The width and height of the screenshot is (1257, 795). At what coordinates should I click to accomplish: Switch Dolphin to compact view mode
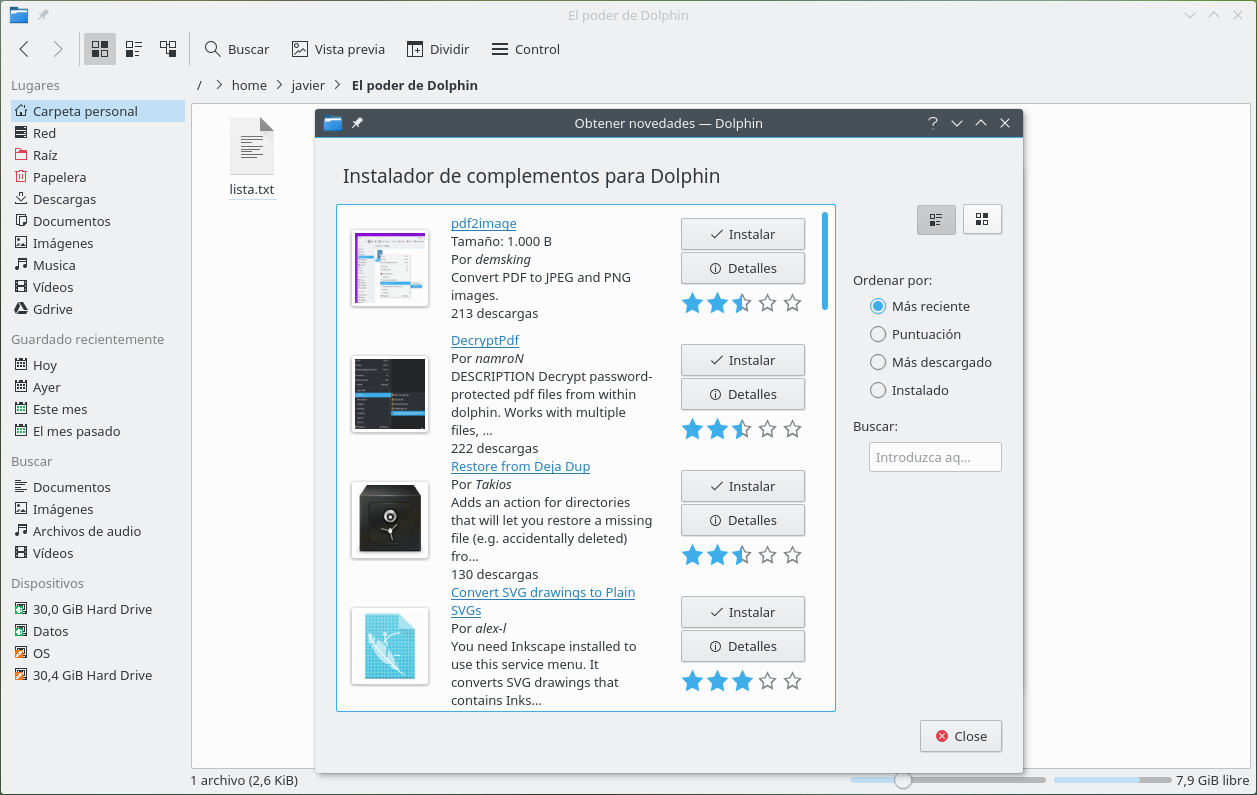click(134, 49)
